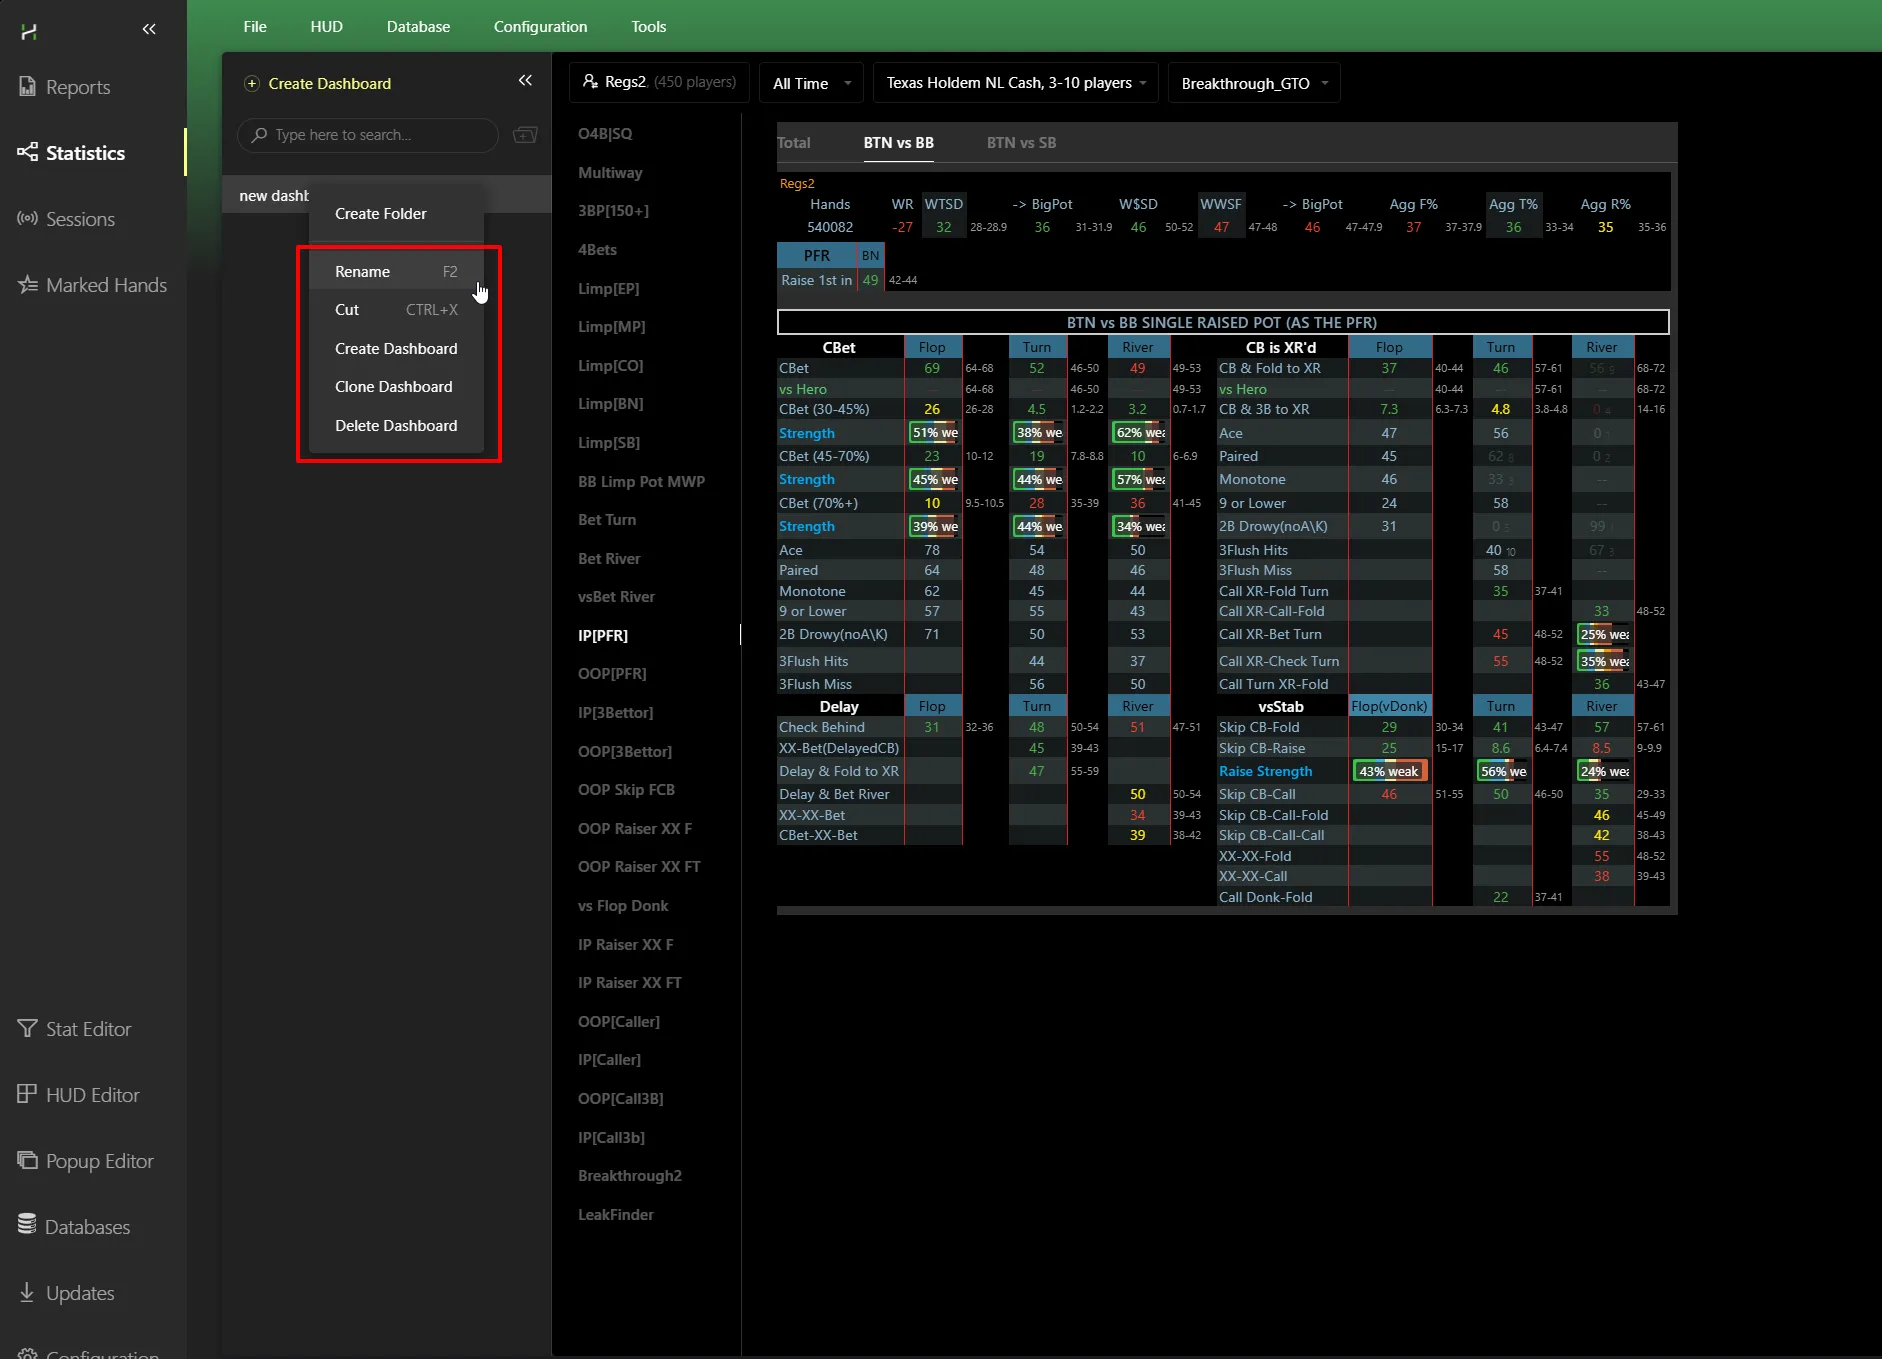The image size is (1882, 1359).
Task: Open the Popup Editor icon
Action: [27, 1160]
